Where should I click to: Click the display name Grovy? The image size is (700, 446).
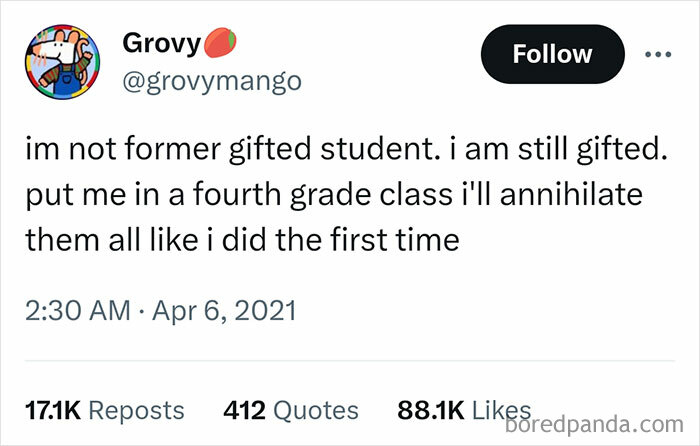coord(161,45)
